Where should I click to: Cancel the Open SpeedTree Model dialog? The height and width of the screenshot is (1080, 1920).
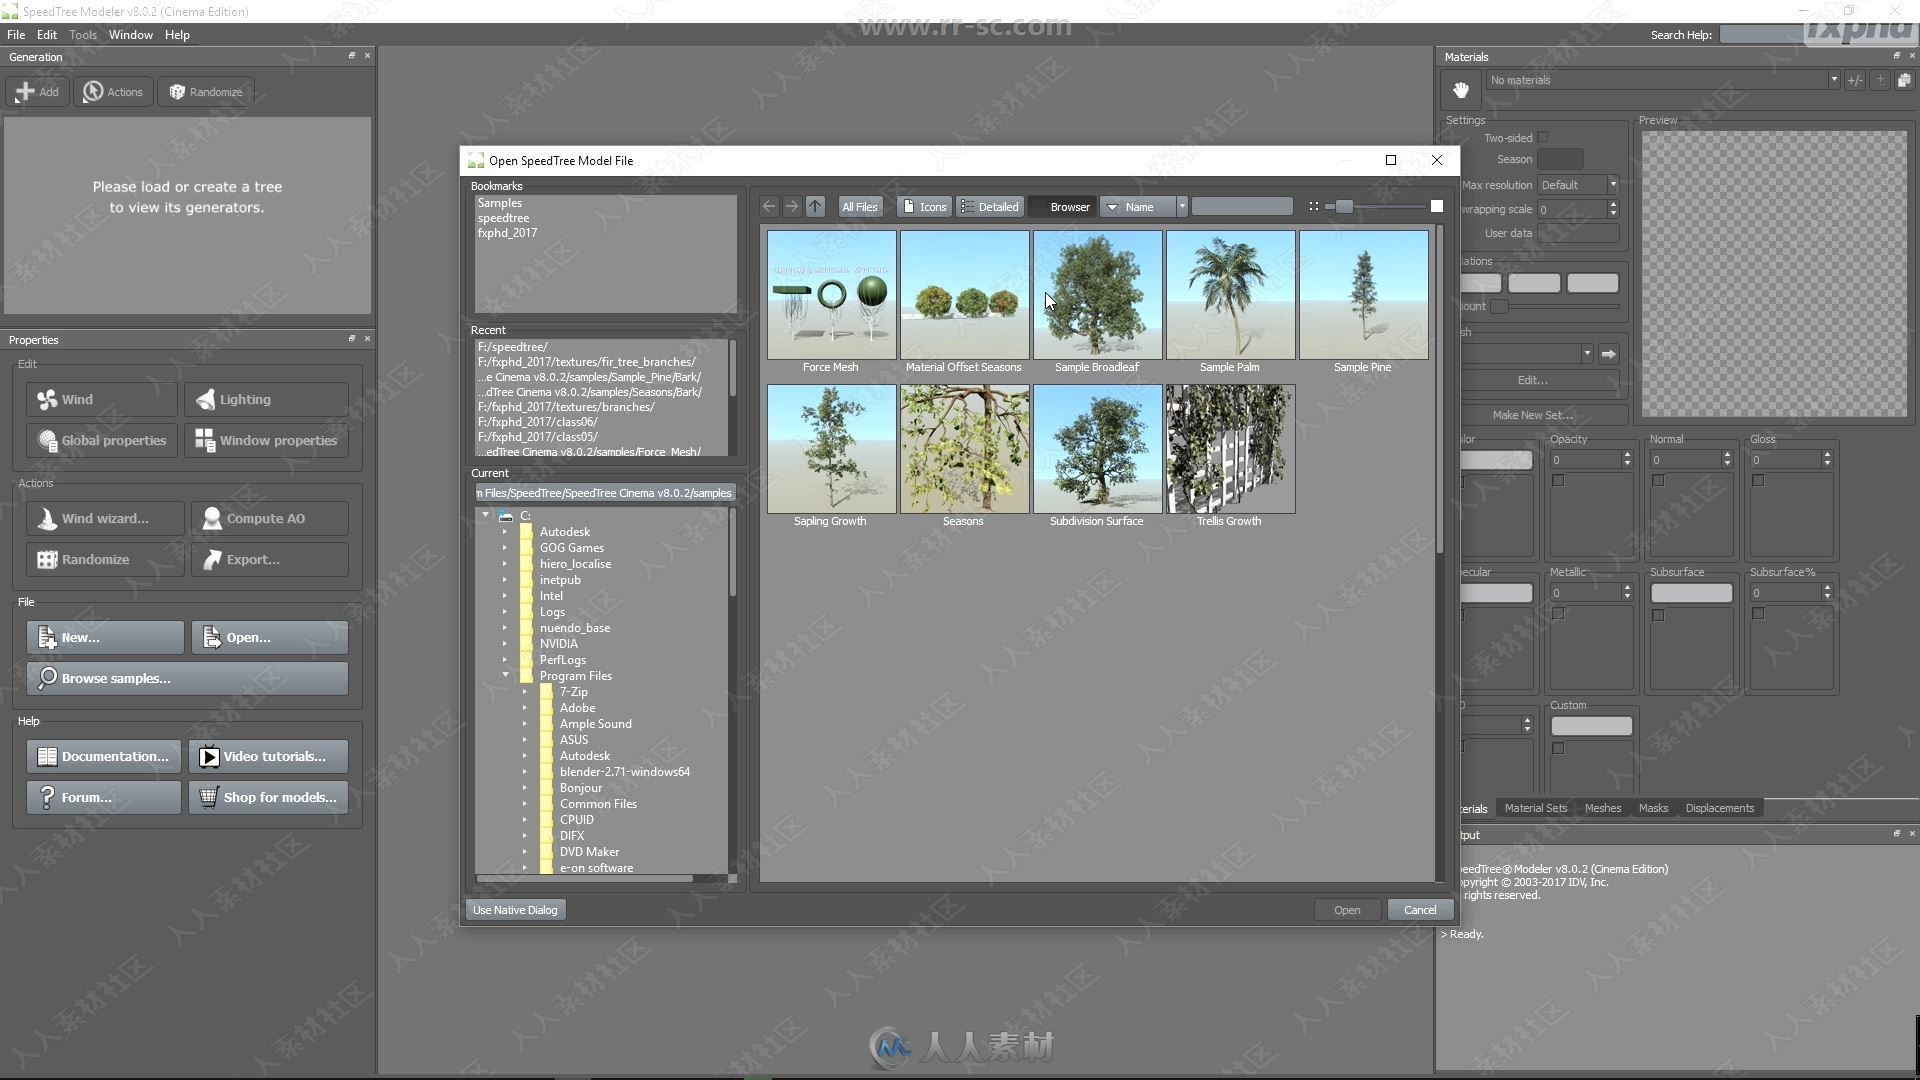tap(1420, 910)
